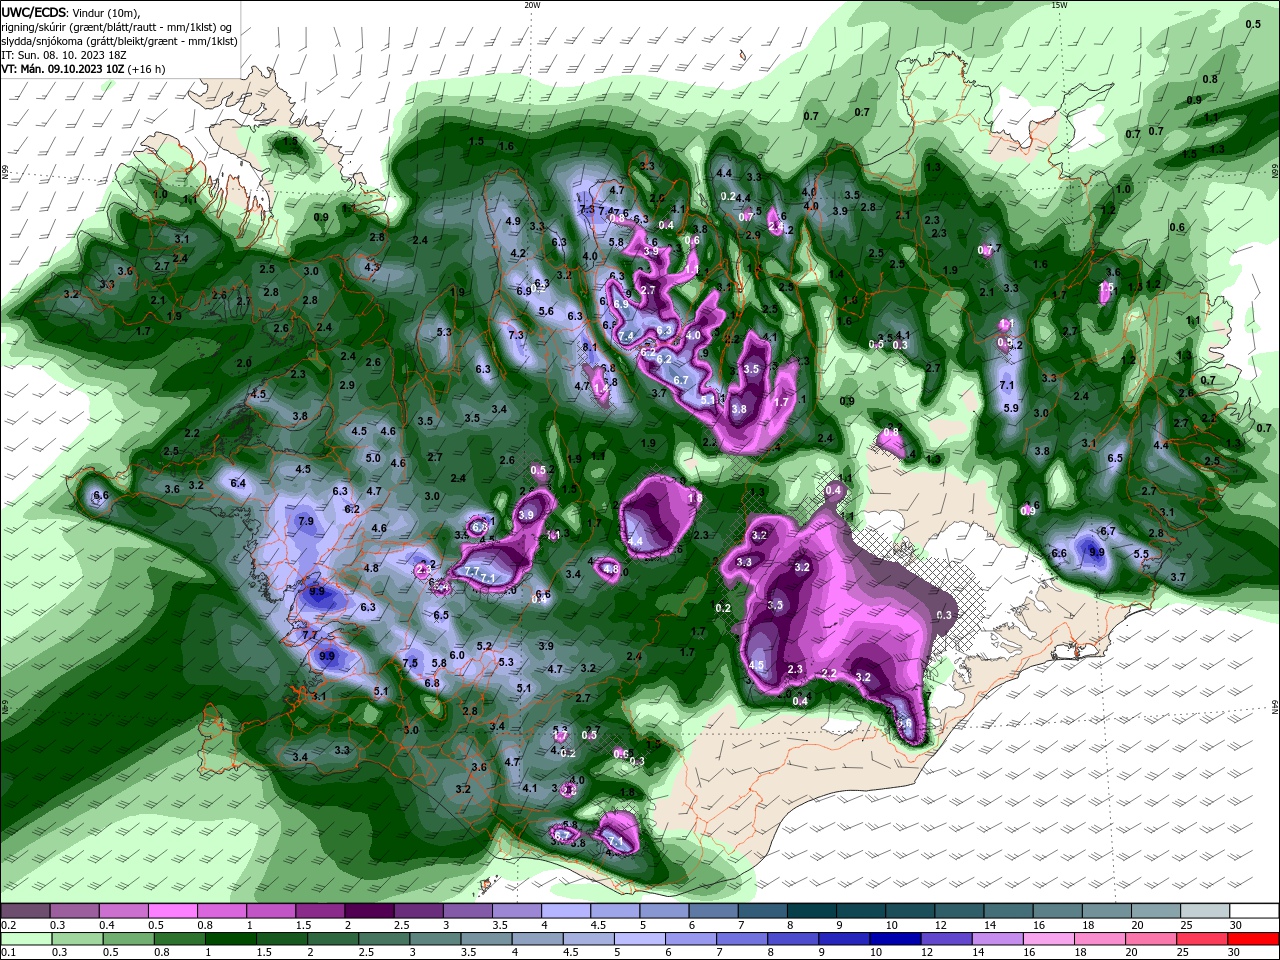The image size is (1280, 960).
Task: Click the 4.9 precipitation value on the map
Action: (513, 221)
